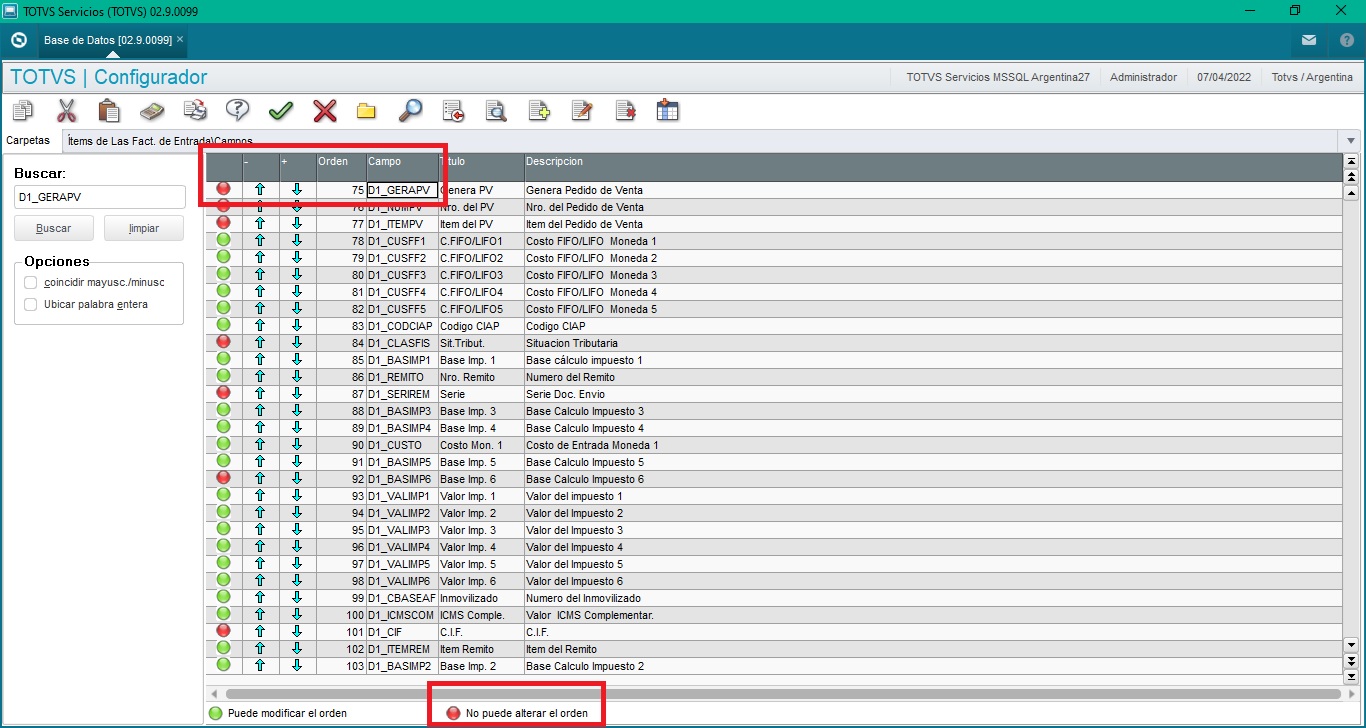Select the D1_GERAPV field cell
1366x728 pixels.
click(x=402, y=189)
